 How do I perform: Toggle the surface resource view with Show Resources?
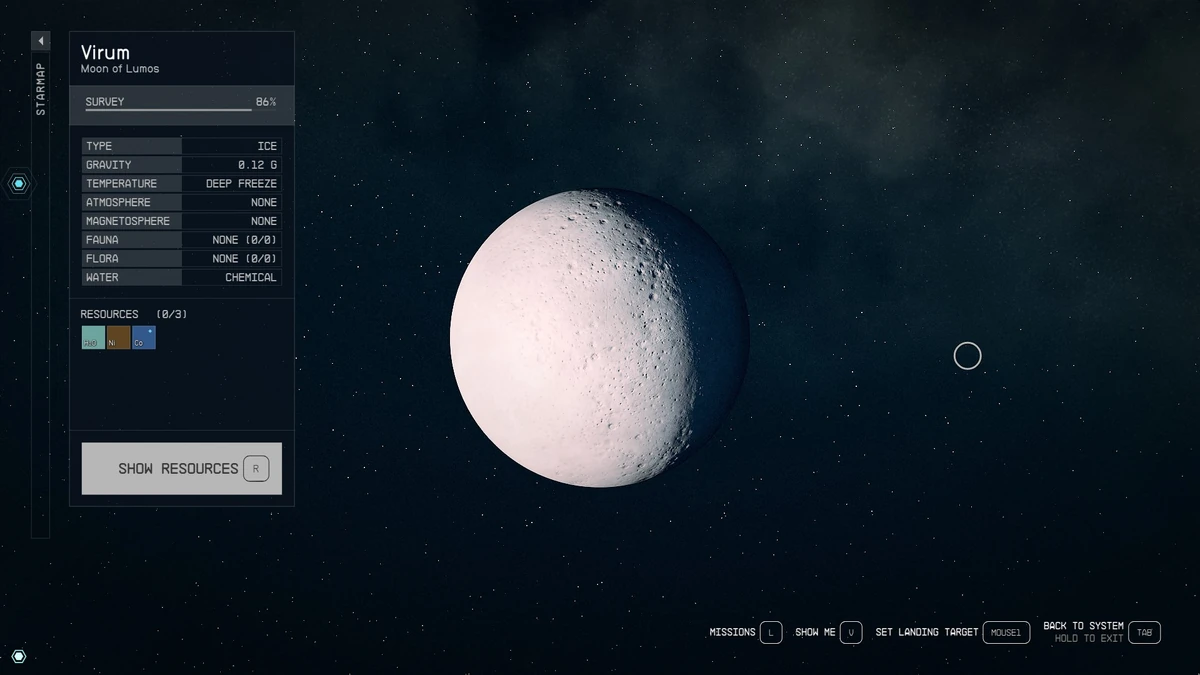pyautogui.click(x=181, y=468)
